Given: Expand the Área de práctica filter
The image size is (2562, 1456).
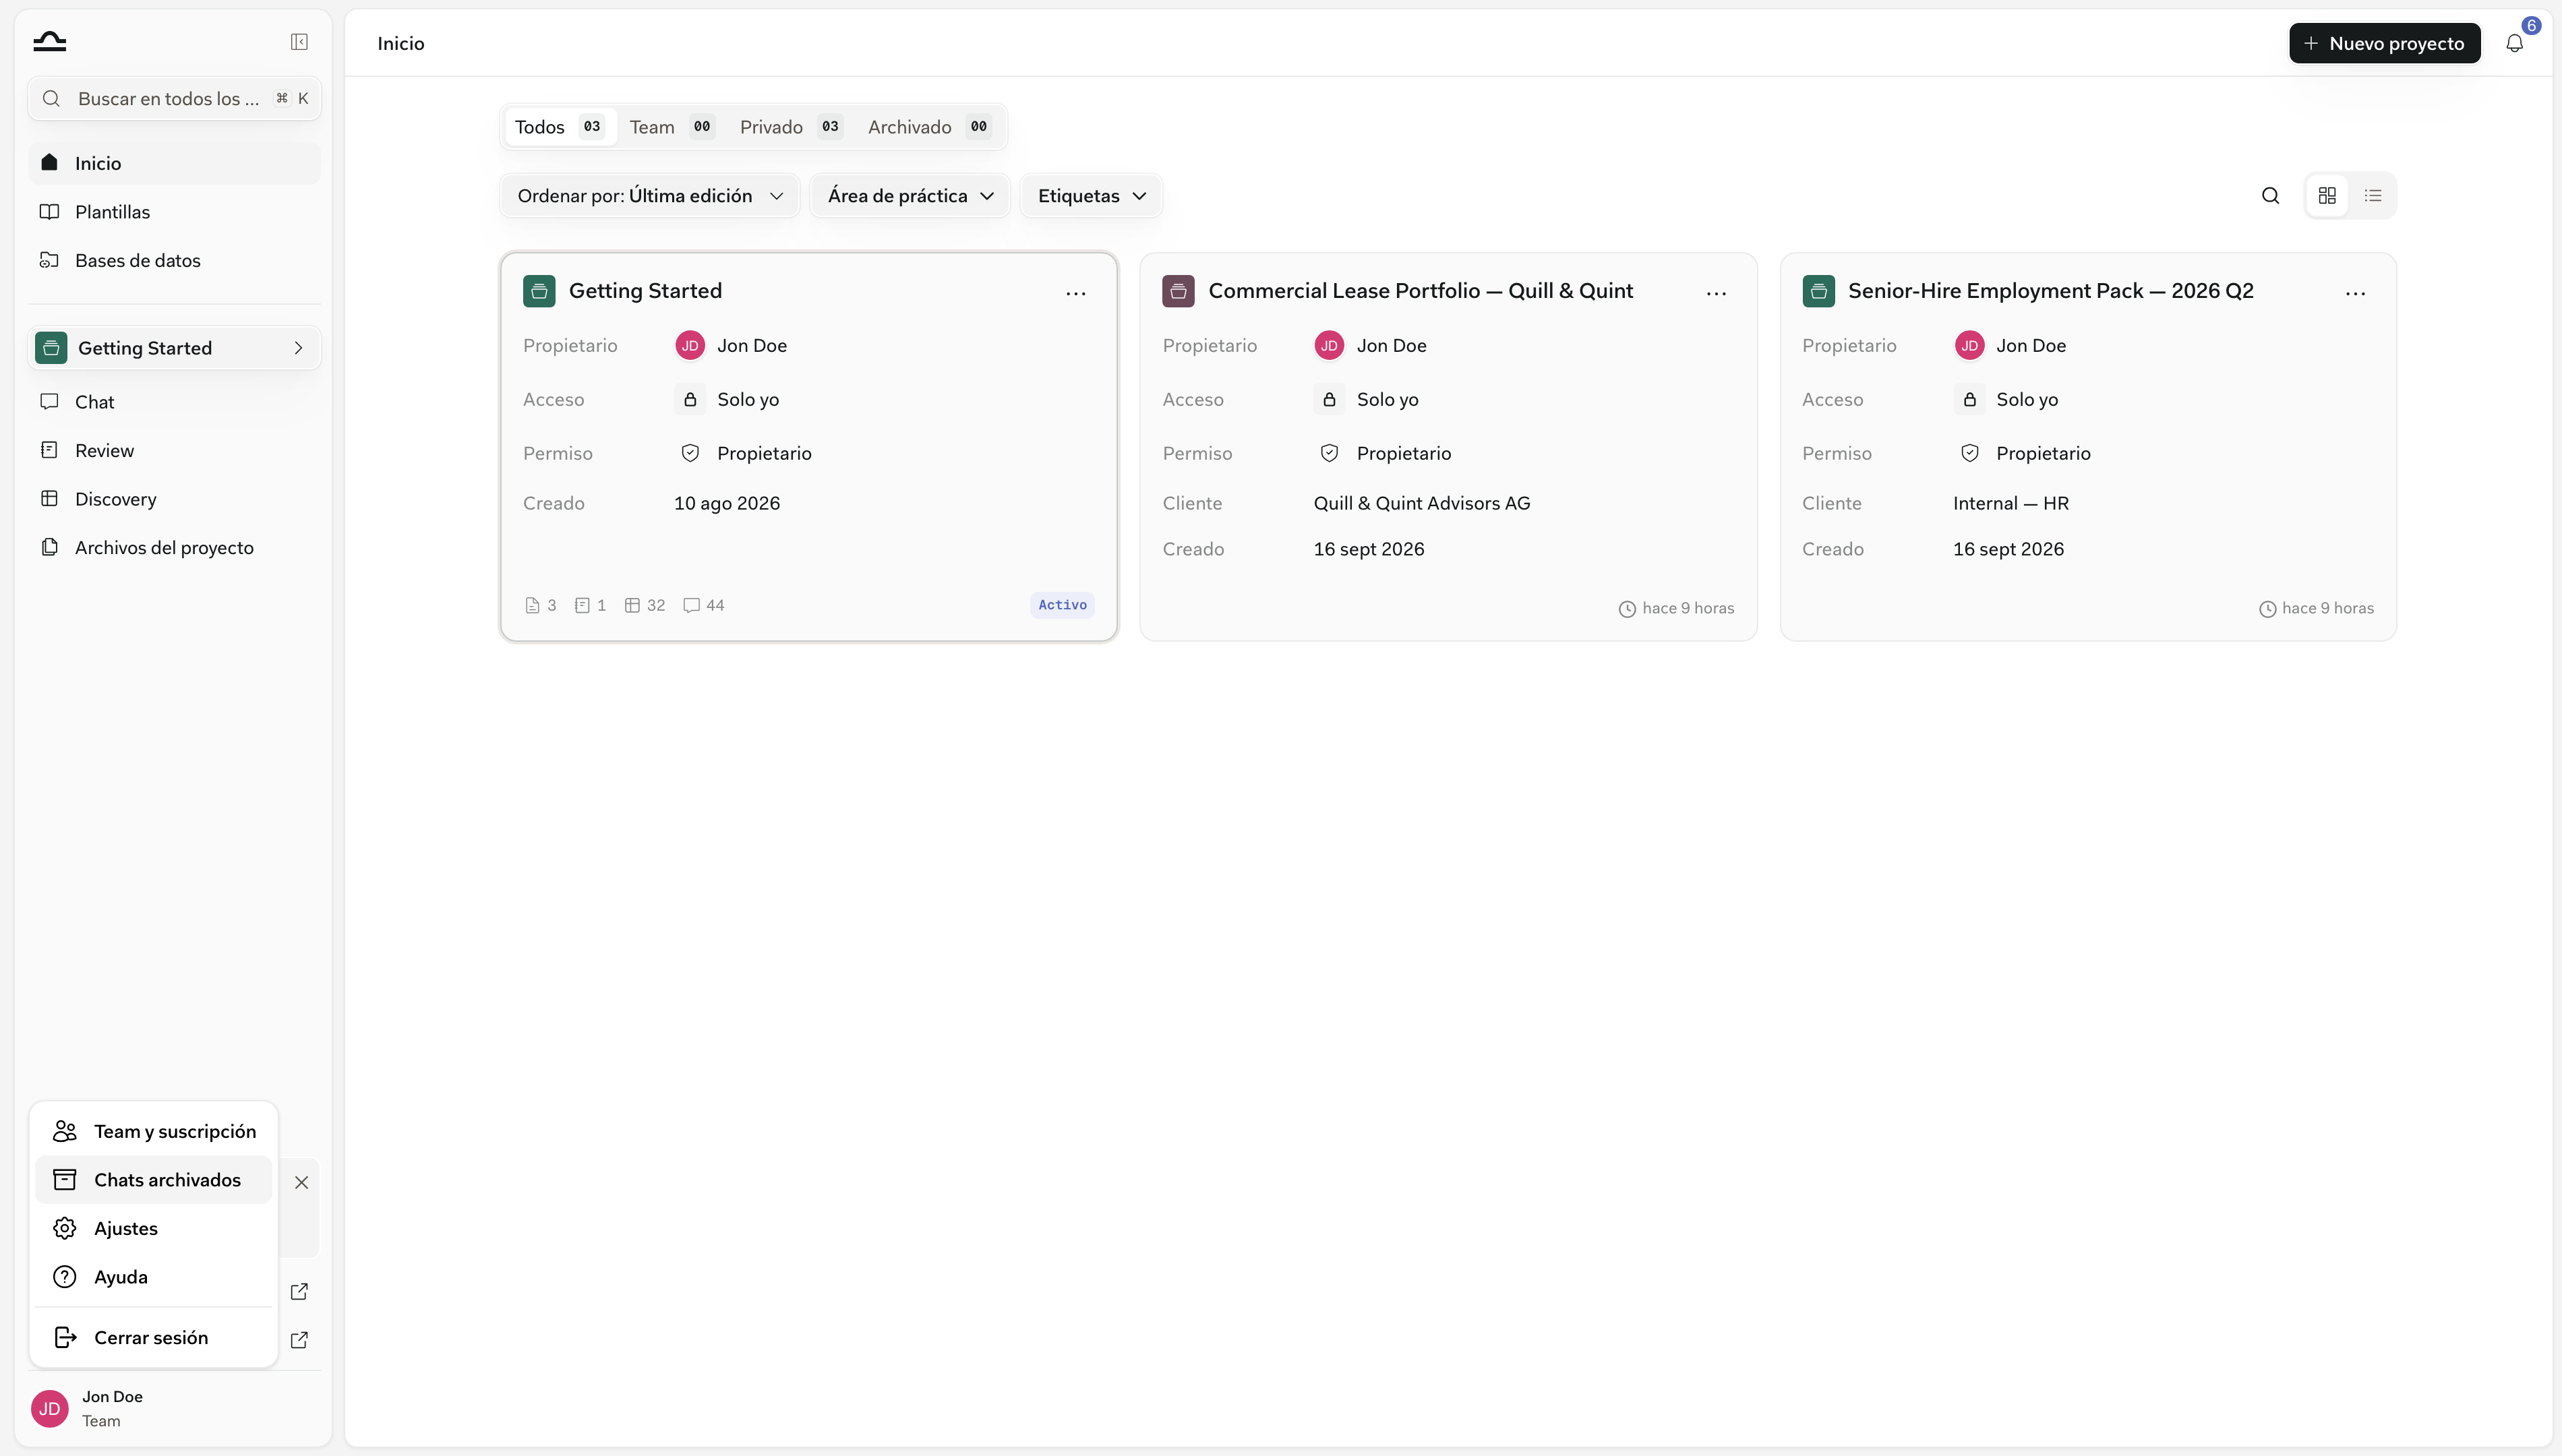Looking at the screenshot, I should pos(910,196).
